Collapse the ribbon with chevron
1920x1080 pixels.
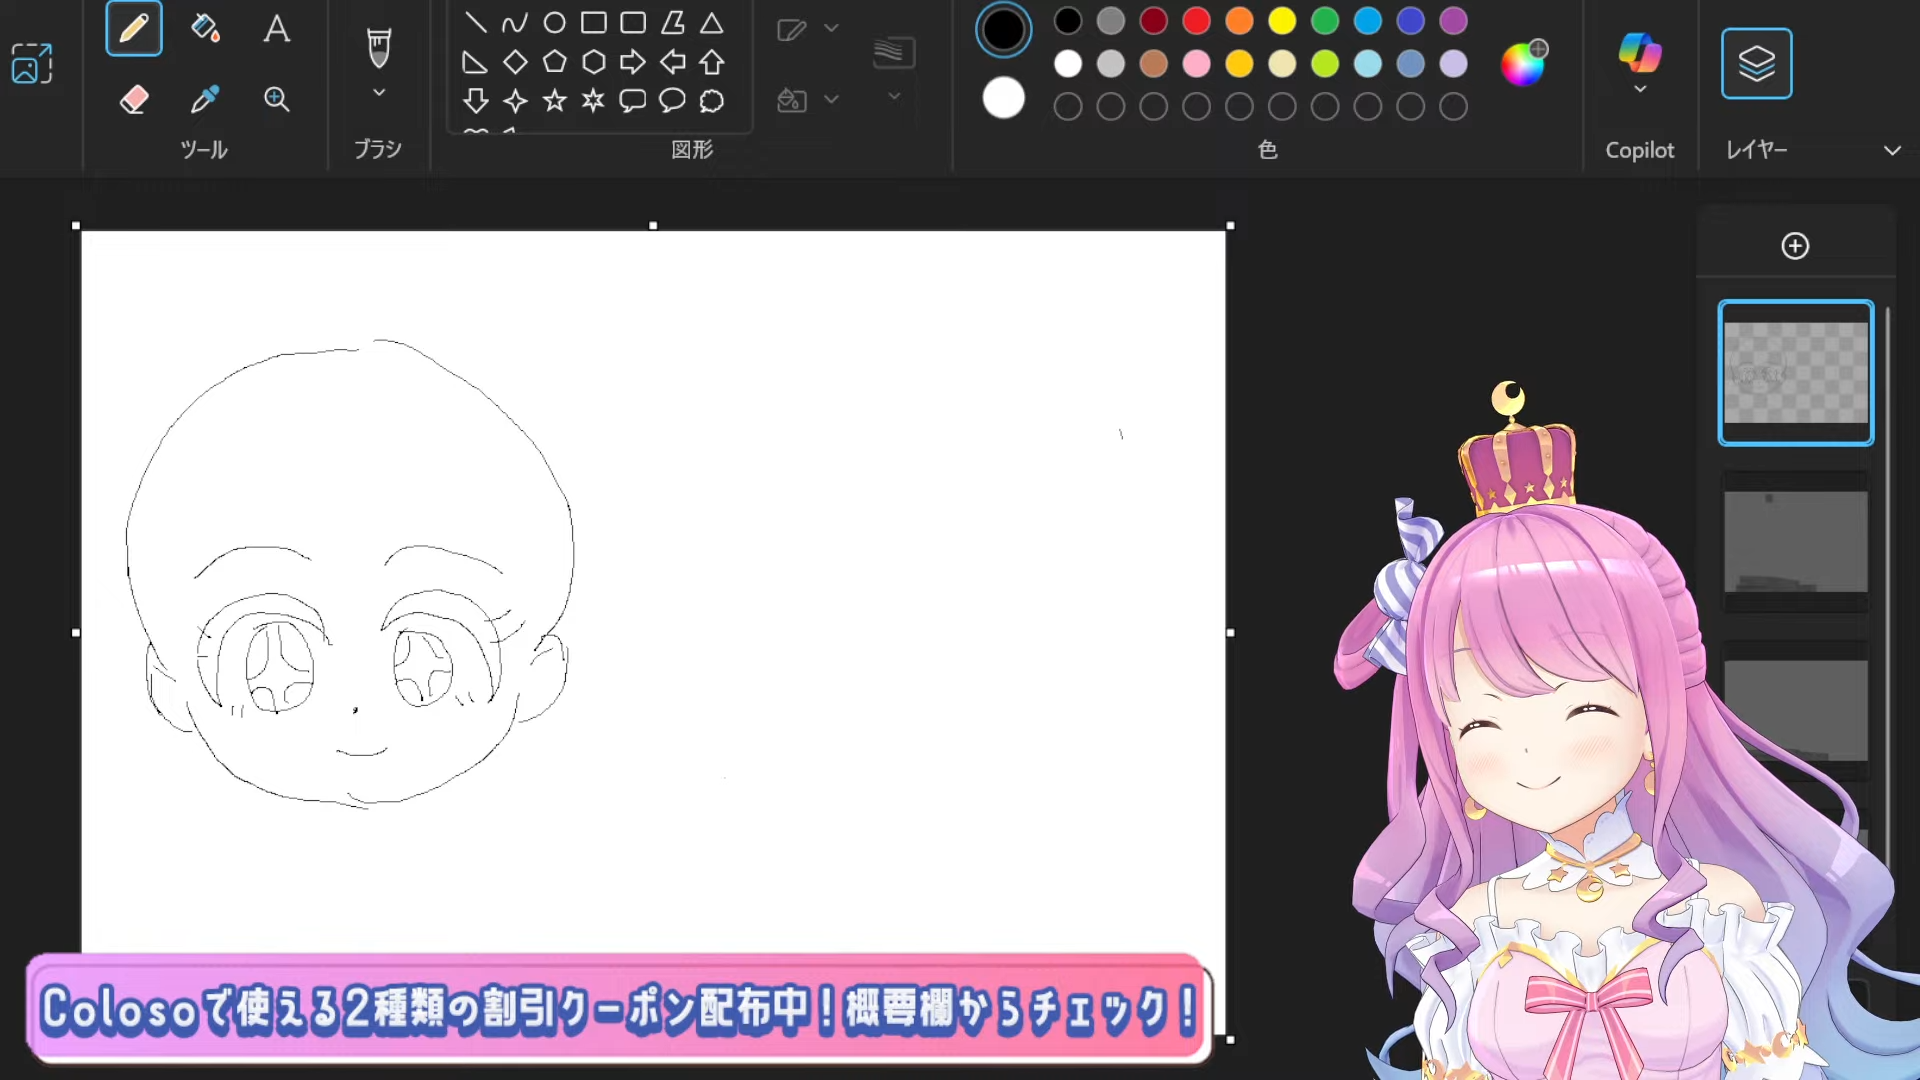pos(1892,150)
